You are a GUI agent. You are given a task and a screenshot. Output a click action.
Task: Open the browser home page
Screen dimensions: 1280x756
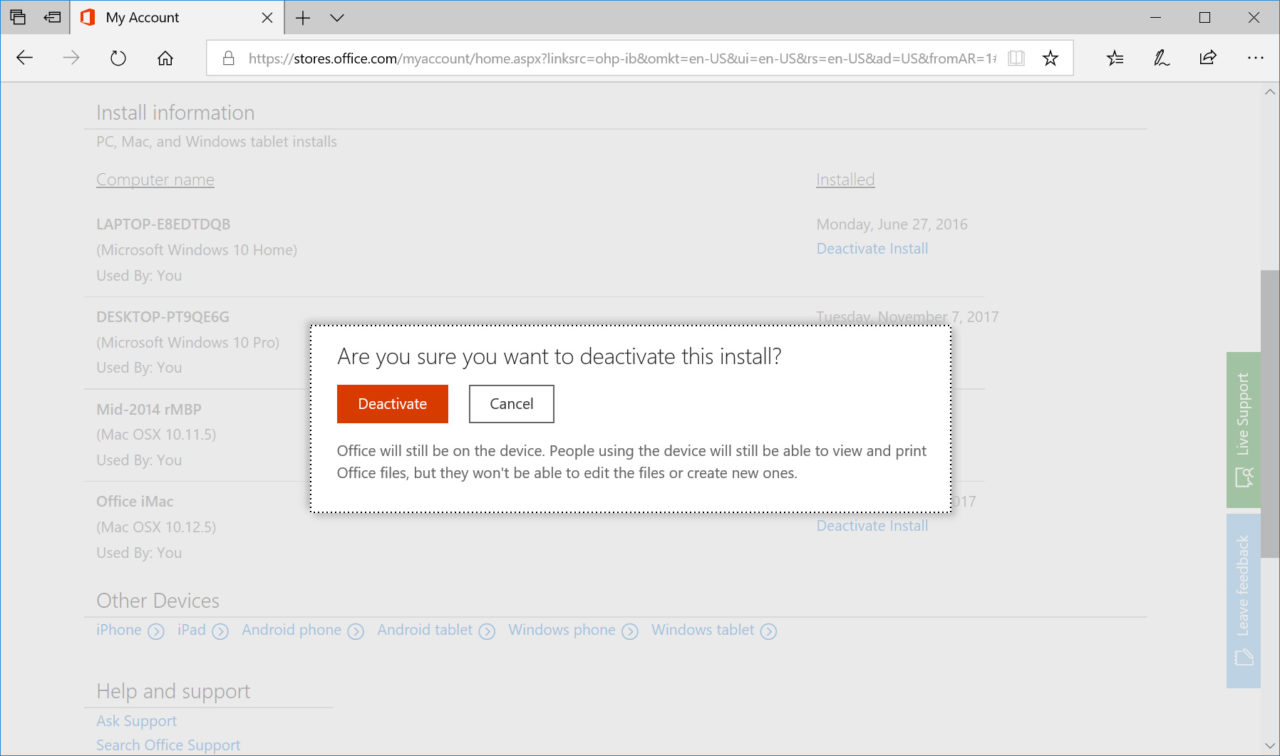[166, 58]
